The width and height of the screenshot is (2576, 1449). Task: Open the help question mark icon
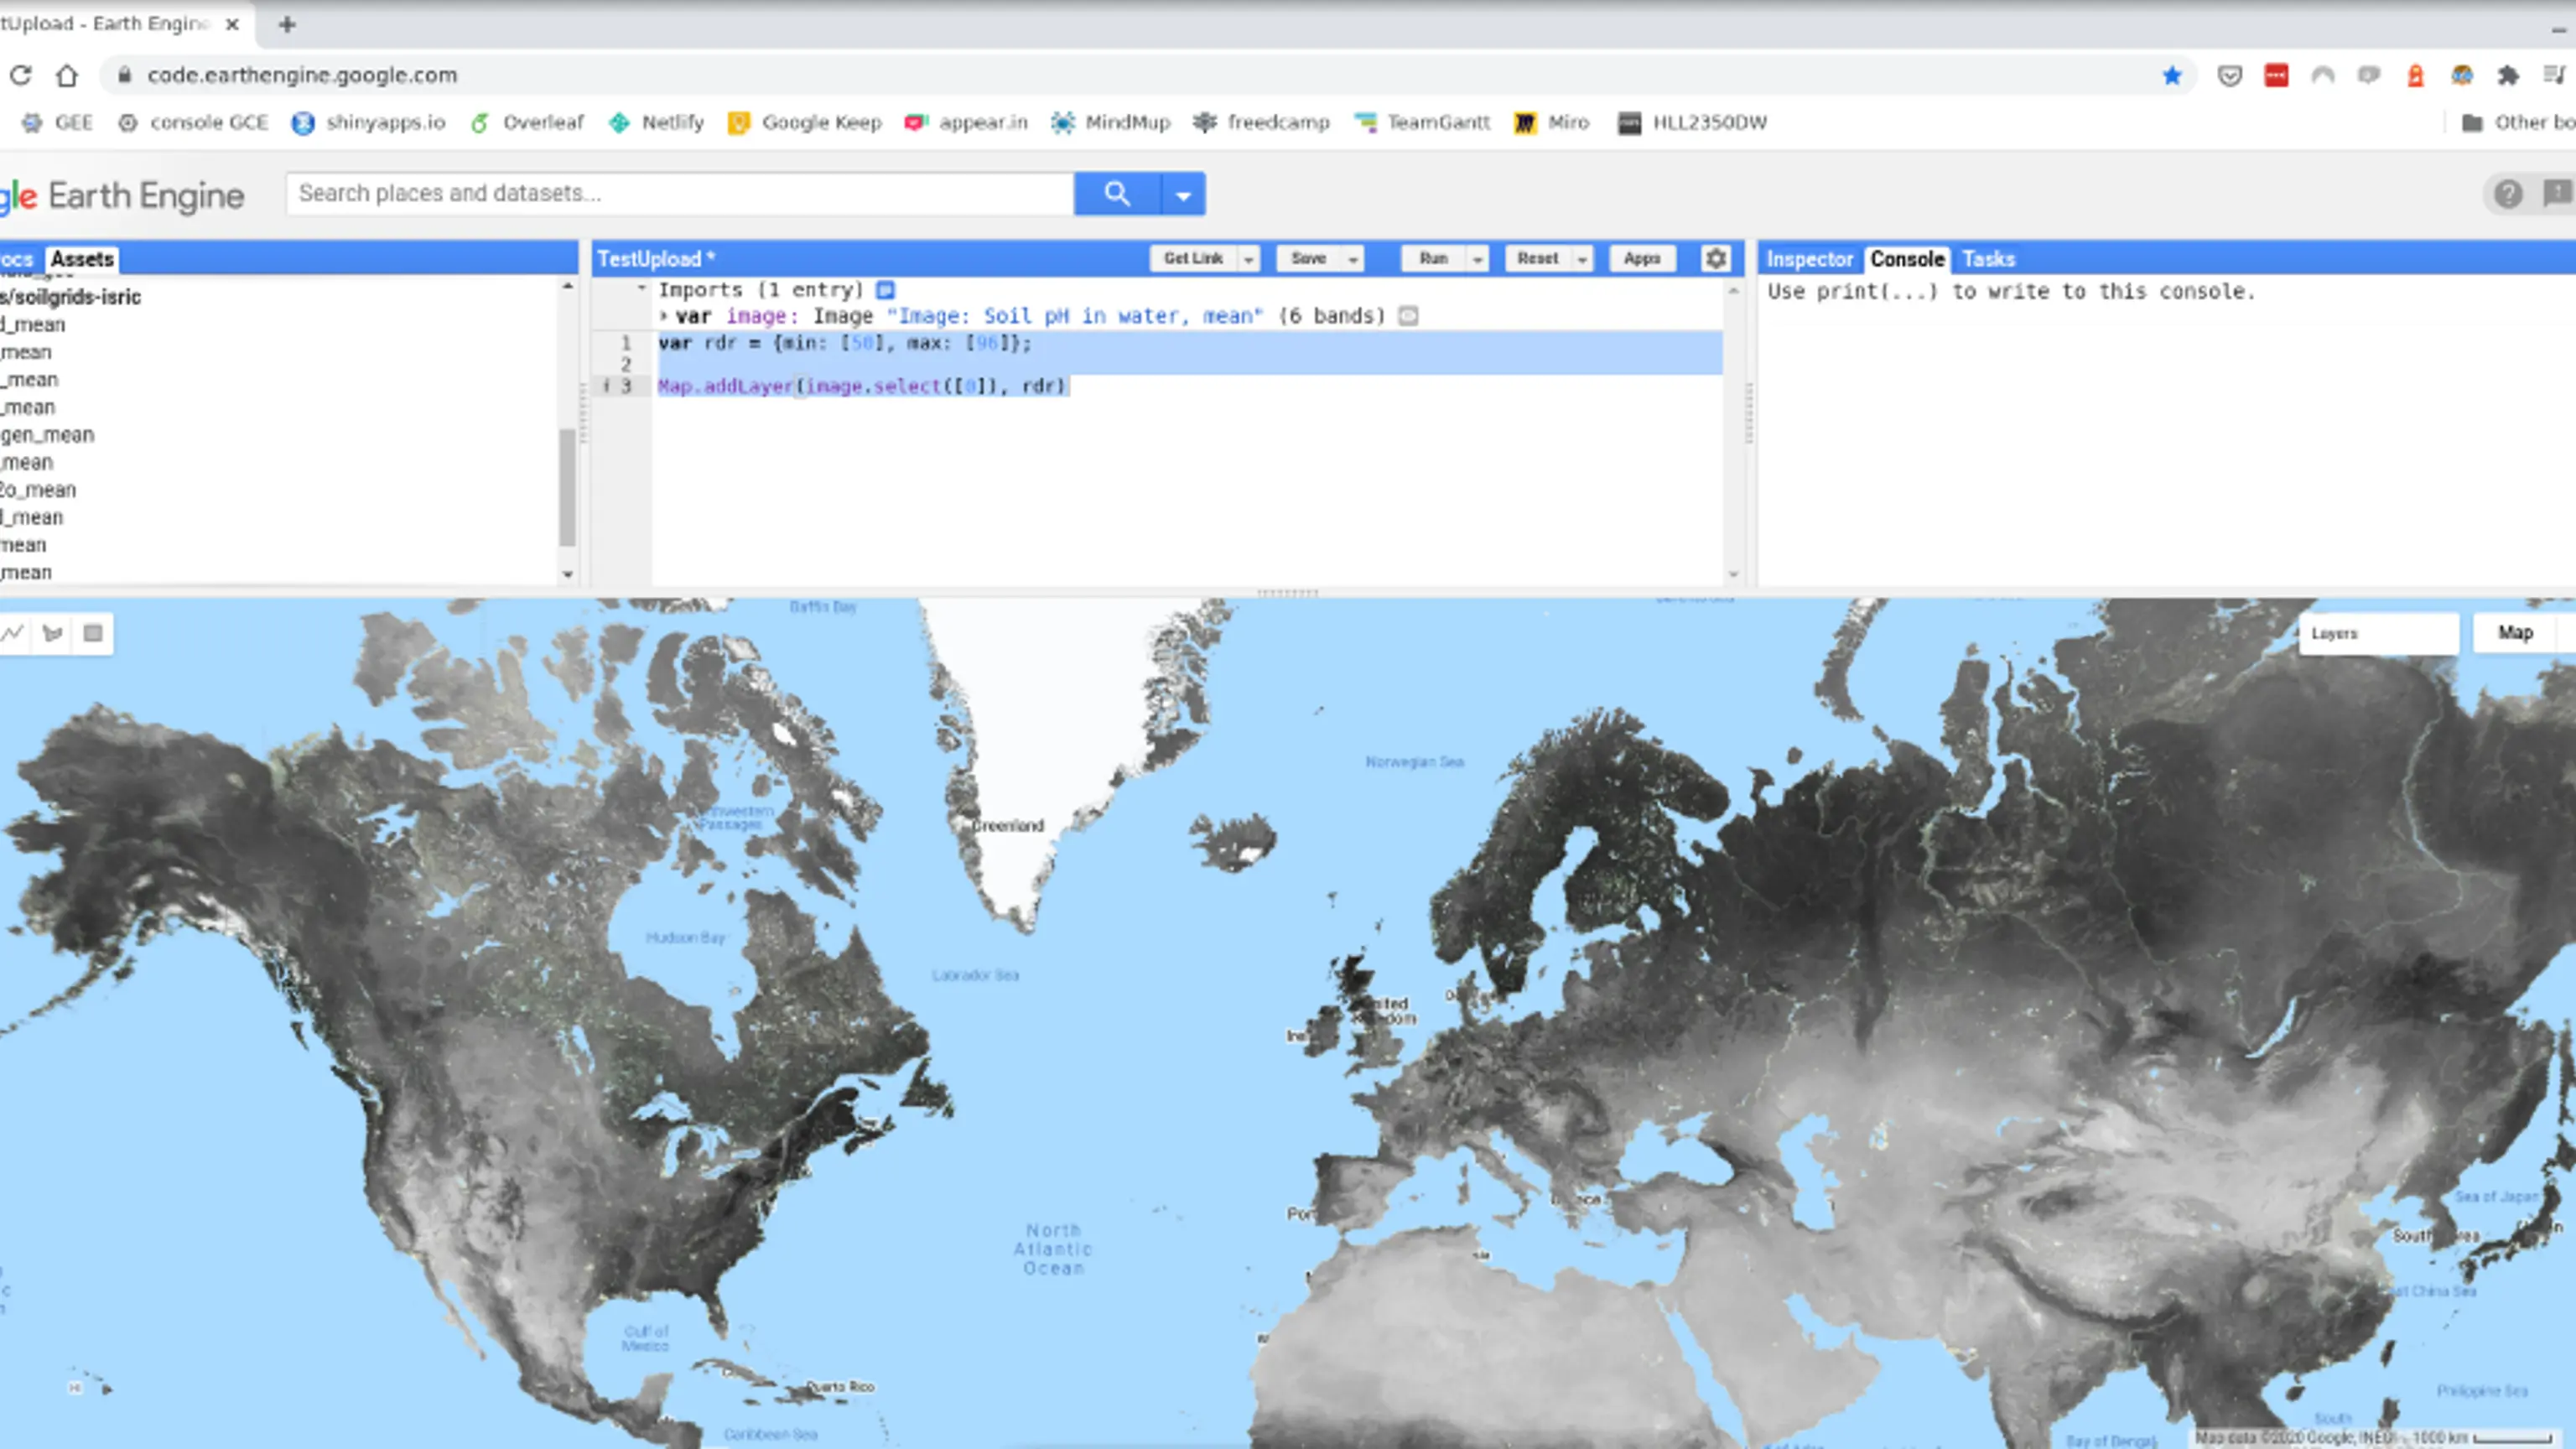(2507, 194)
